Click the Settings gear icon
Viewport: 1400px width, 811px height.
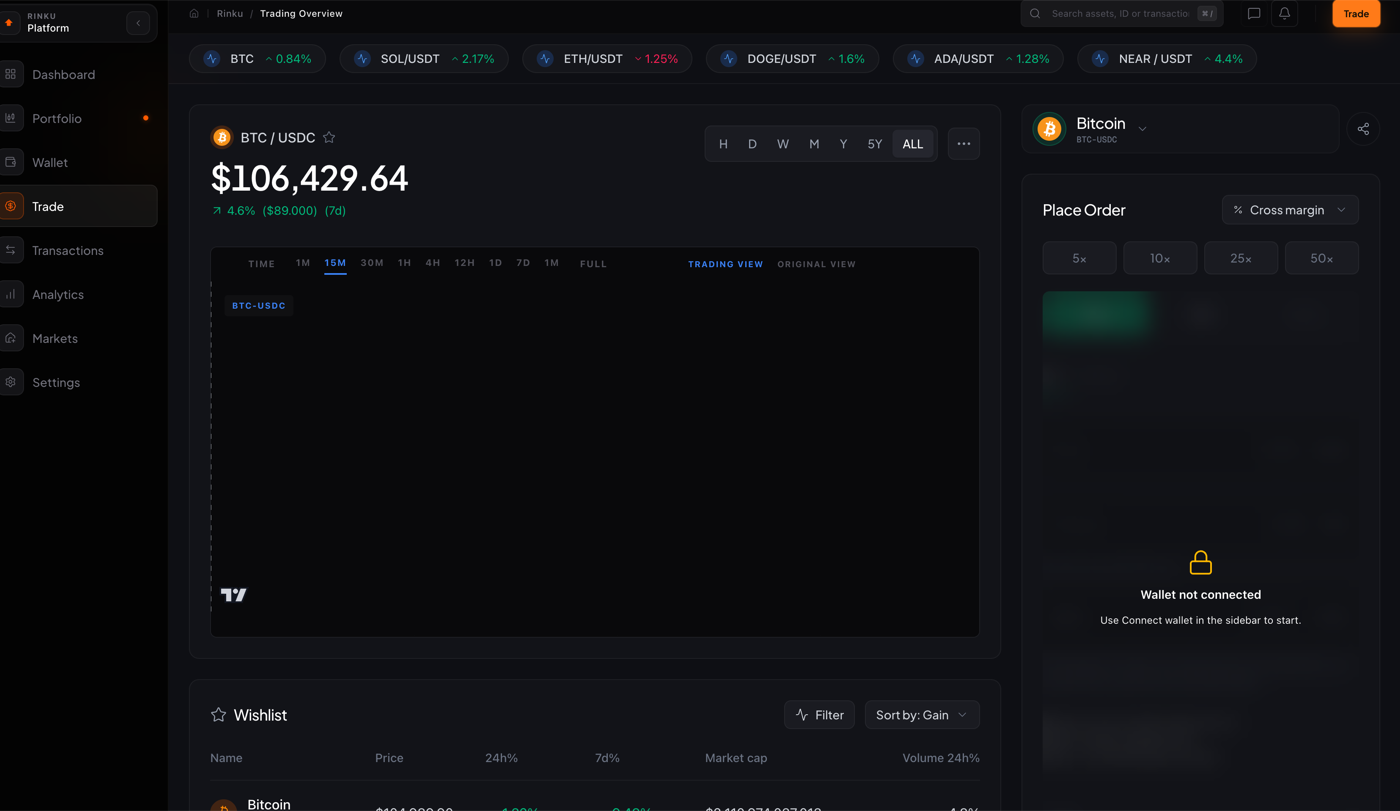tap(11, 382)
